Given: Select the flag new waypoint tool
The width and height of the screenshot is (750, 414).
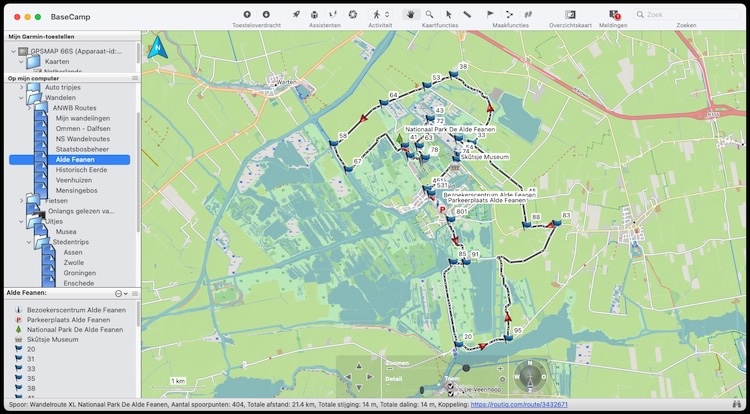Looking at the screenshot, I should [490, 15].
